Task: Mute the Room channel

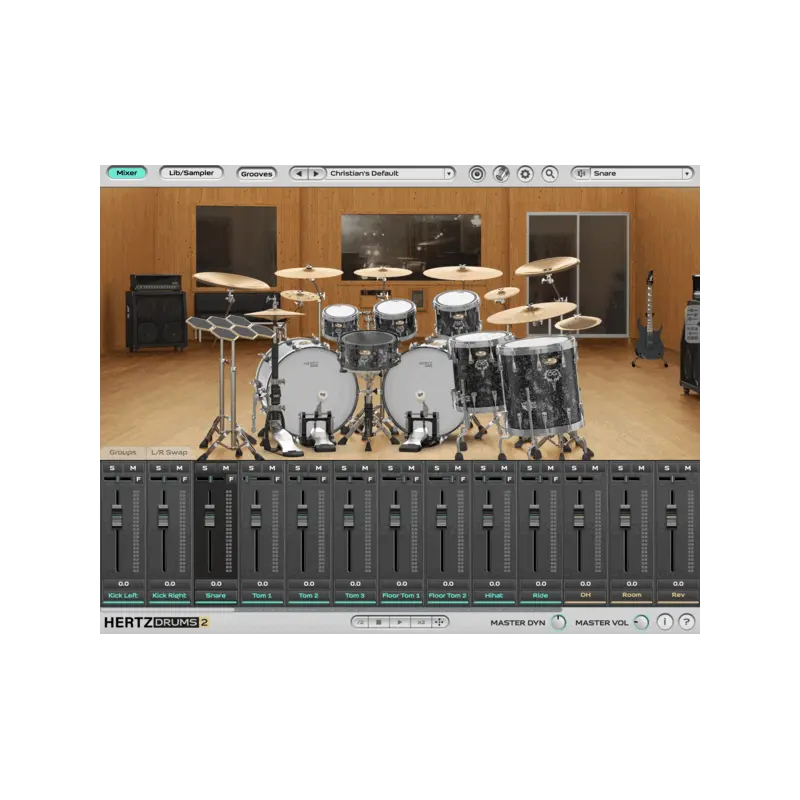Action: (x=641, y=468)
